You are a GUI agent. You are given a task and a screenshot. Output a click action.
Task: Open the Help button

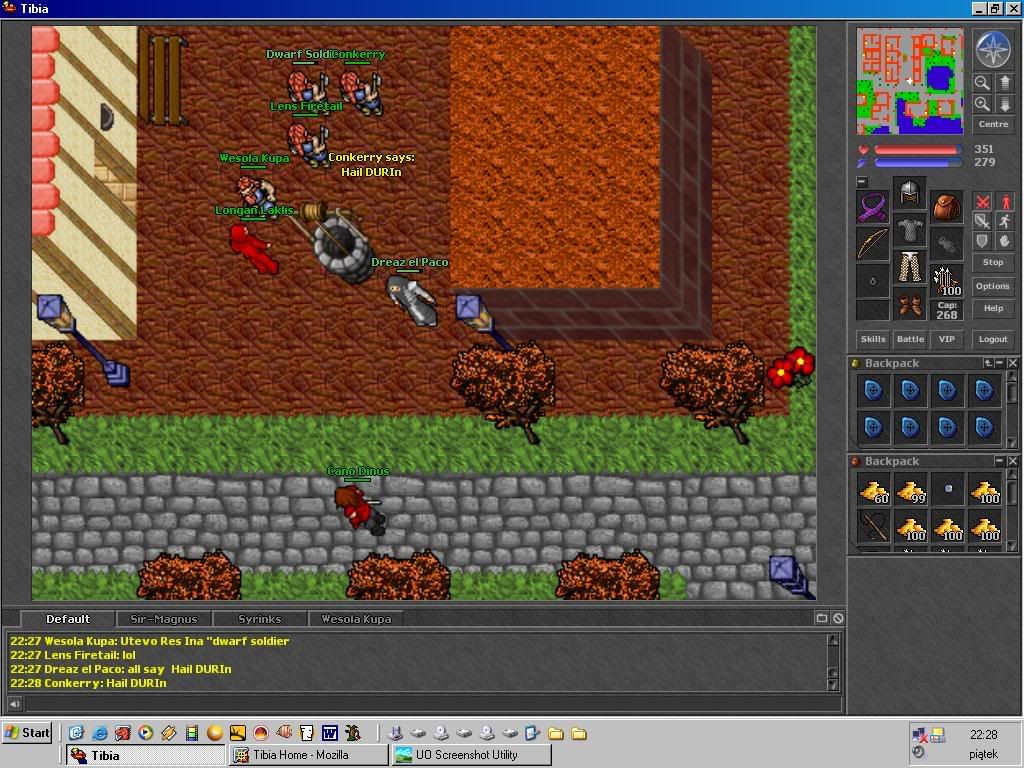click(x=993, y=308)
